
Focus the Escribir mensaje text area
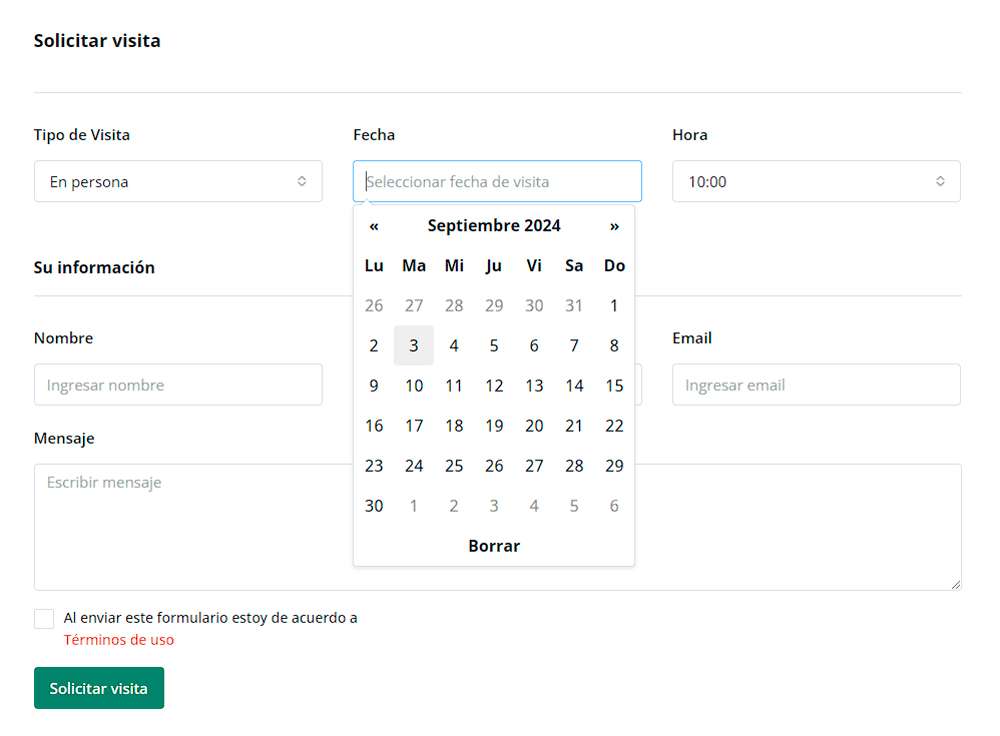click(x=497, y=527)
